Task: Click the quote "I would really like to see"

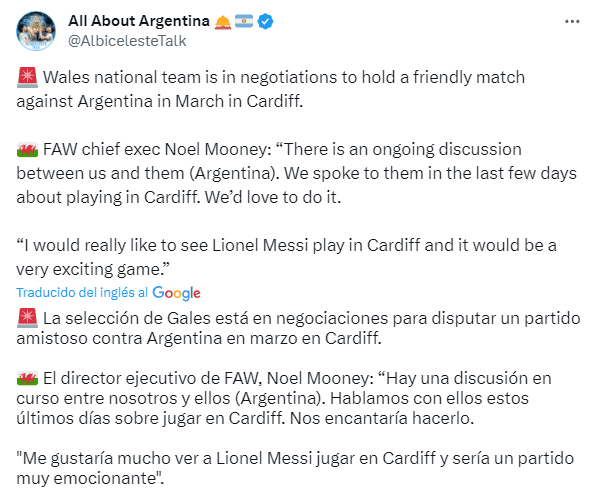Action: 286,257
